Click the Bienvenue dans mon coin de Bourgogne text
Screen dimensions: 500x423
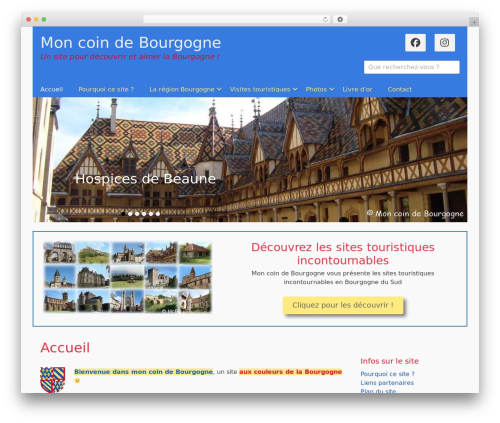[x=144, y=372]
